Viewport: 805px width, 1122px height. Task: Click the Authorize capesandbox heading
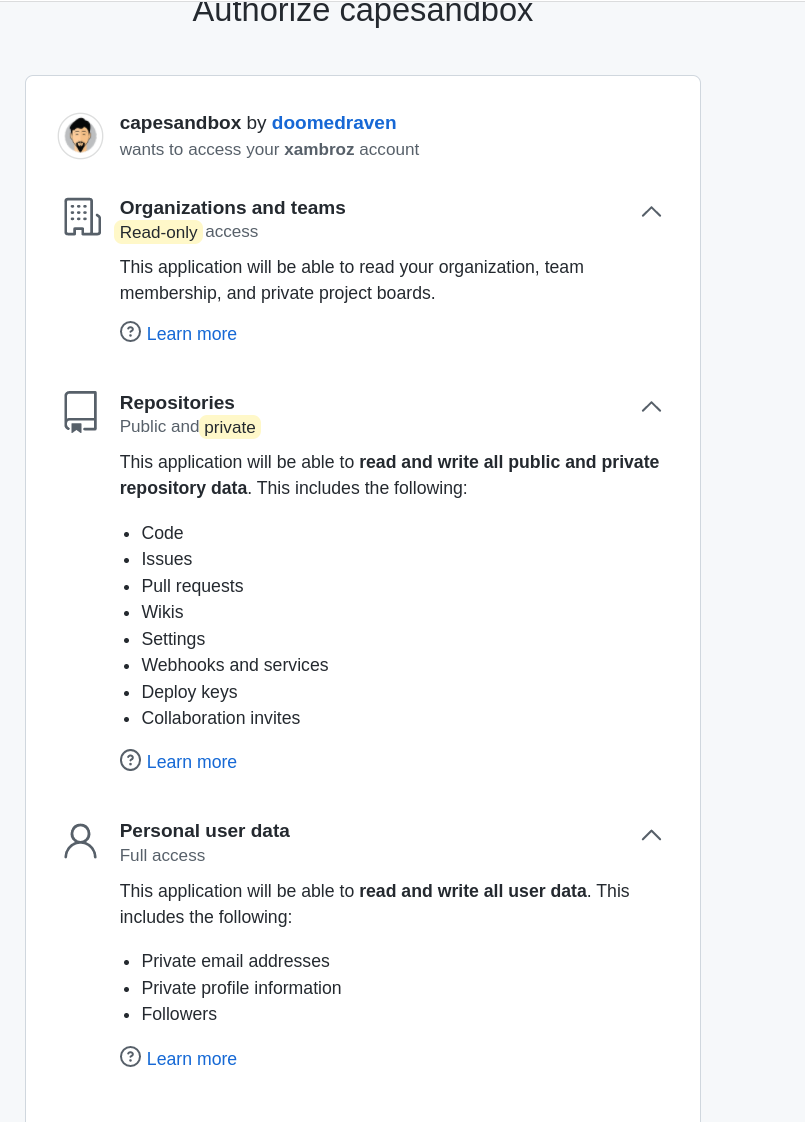[362, 13]
